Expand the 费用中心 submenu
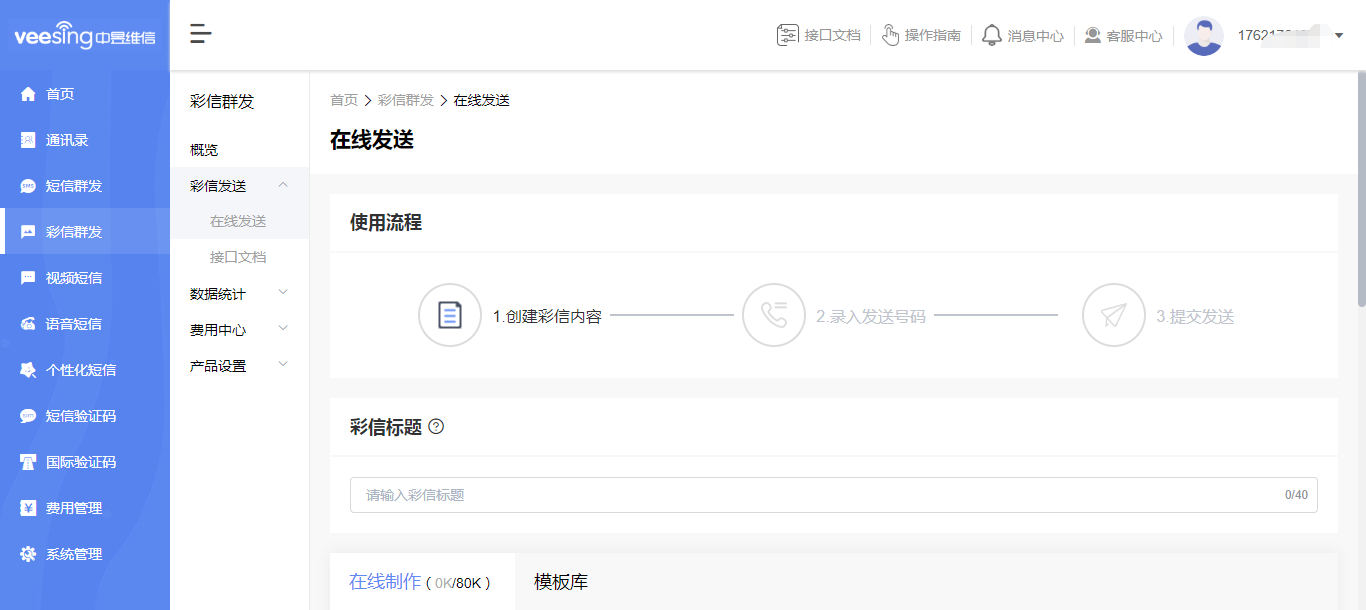The height and width of the screenshot is (610, 1366). [215, 329]
